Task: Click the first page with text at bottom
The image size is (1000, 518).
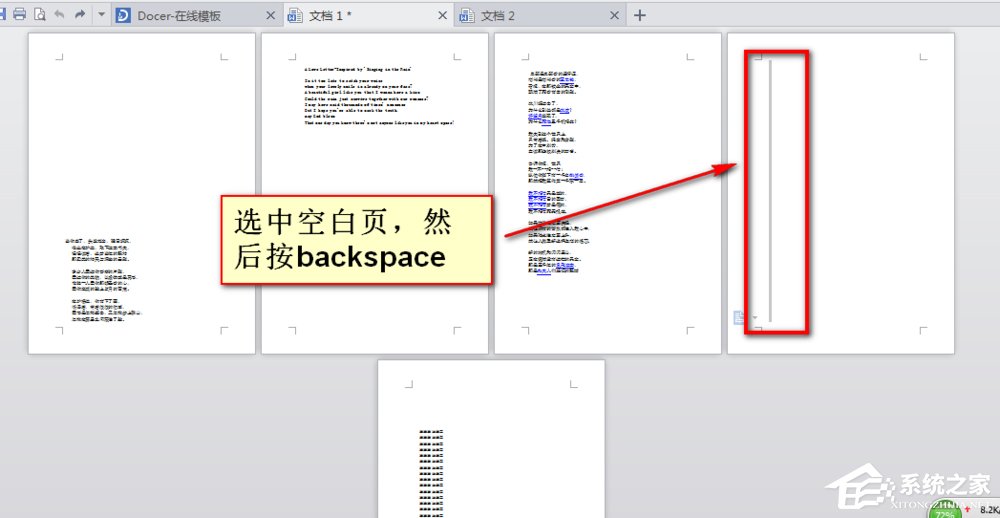Action: 142,193
